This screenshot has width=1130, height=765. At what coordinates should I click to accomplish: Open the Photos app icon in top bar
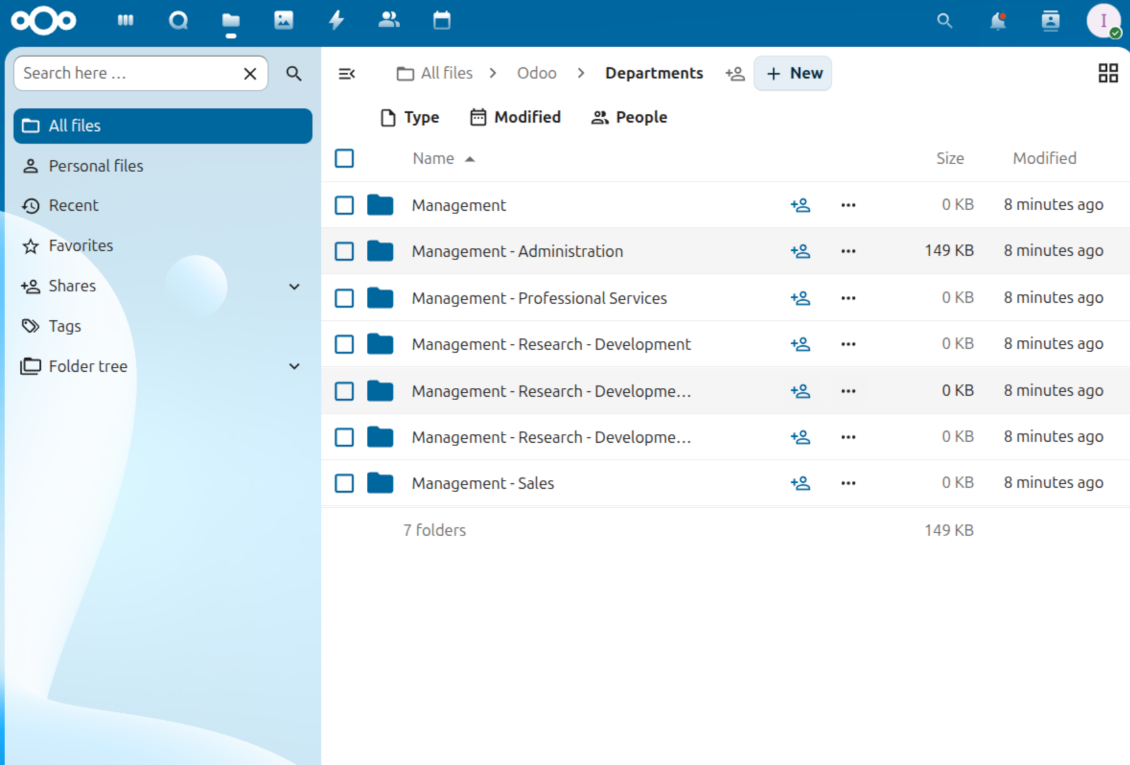pos(284,20)
